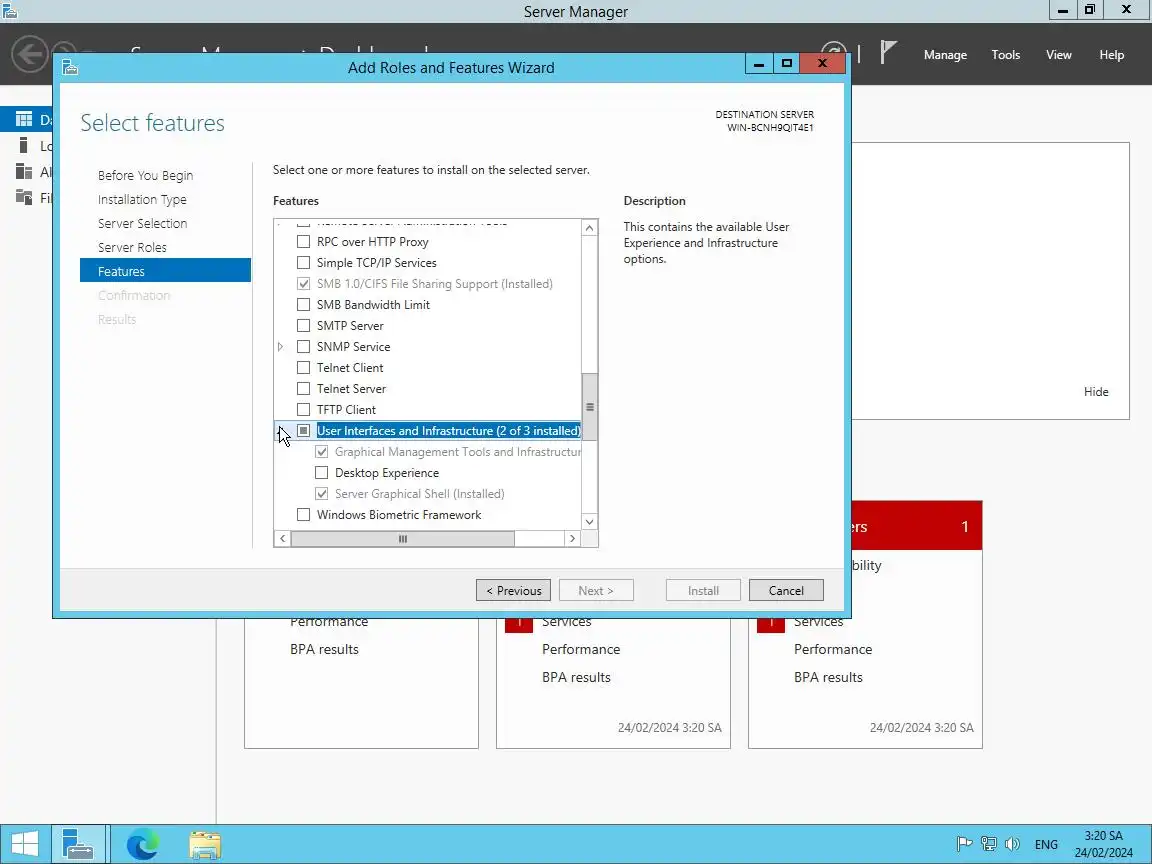Open the Help menu

click(x=1111, y=55)
